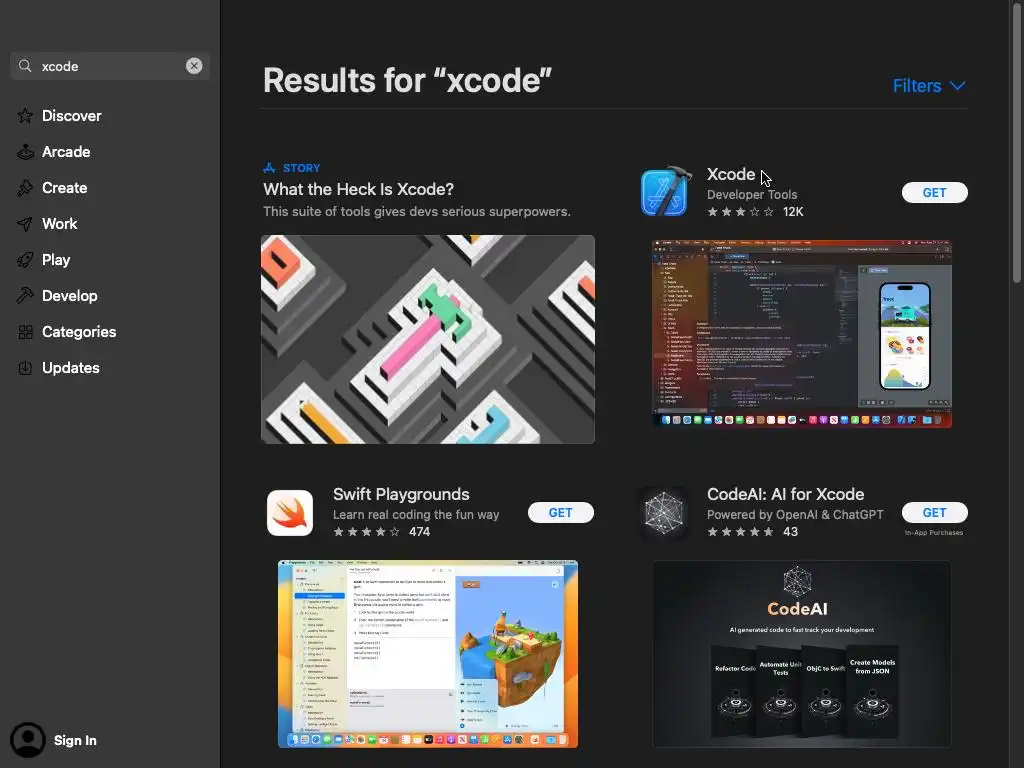Go to the Arcade section
Viewport: 1024px width, 768px height.
pos(66,152)
